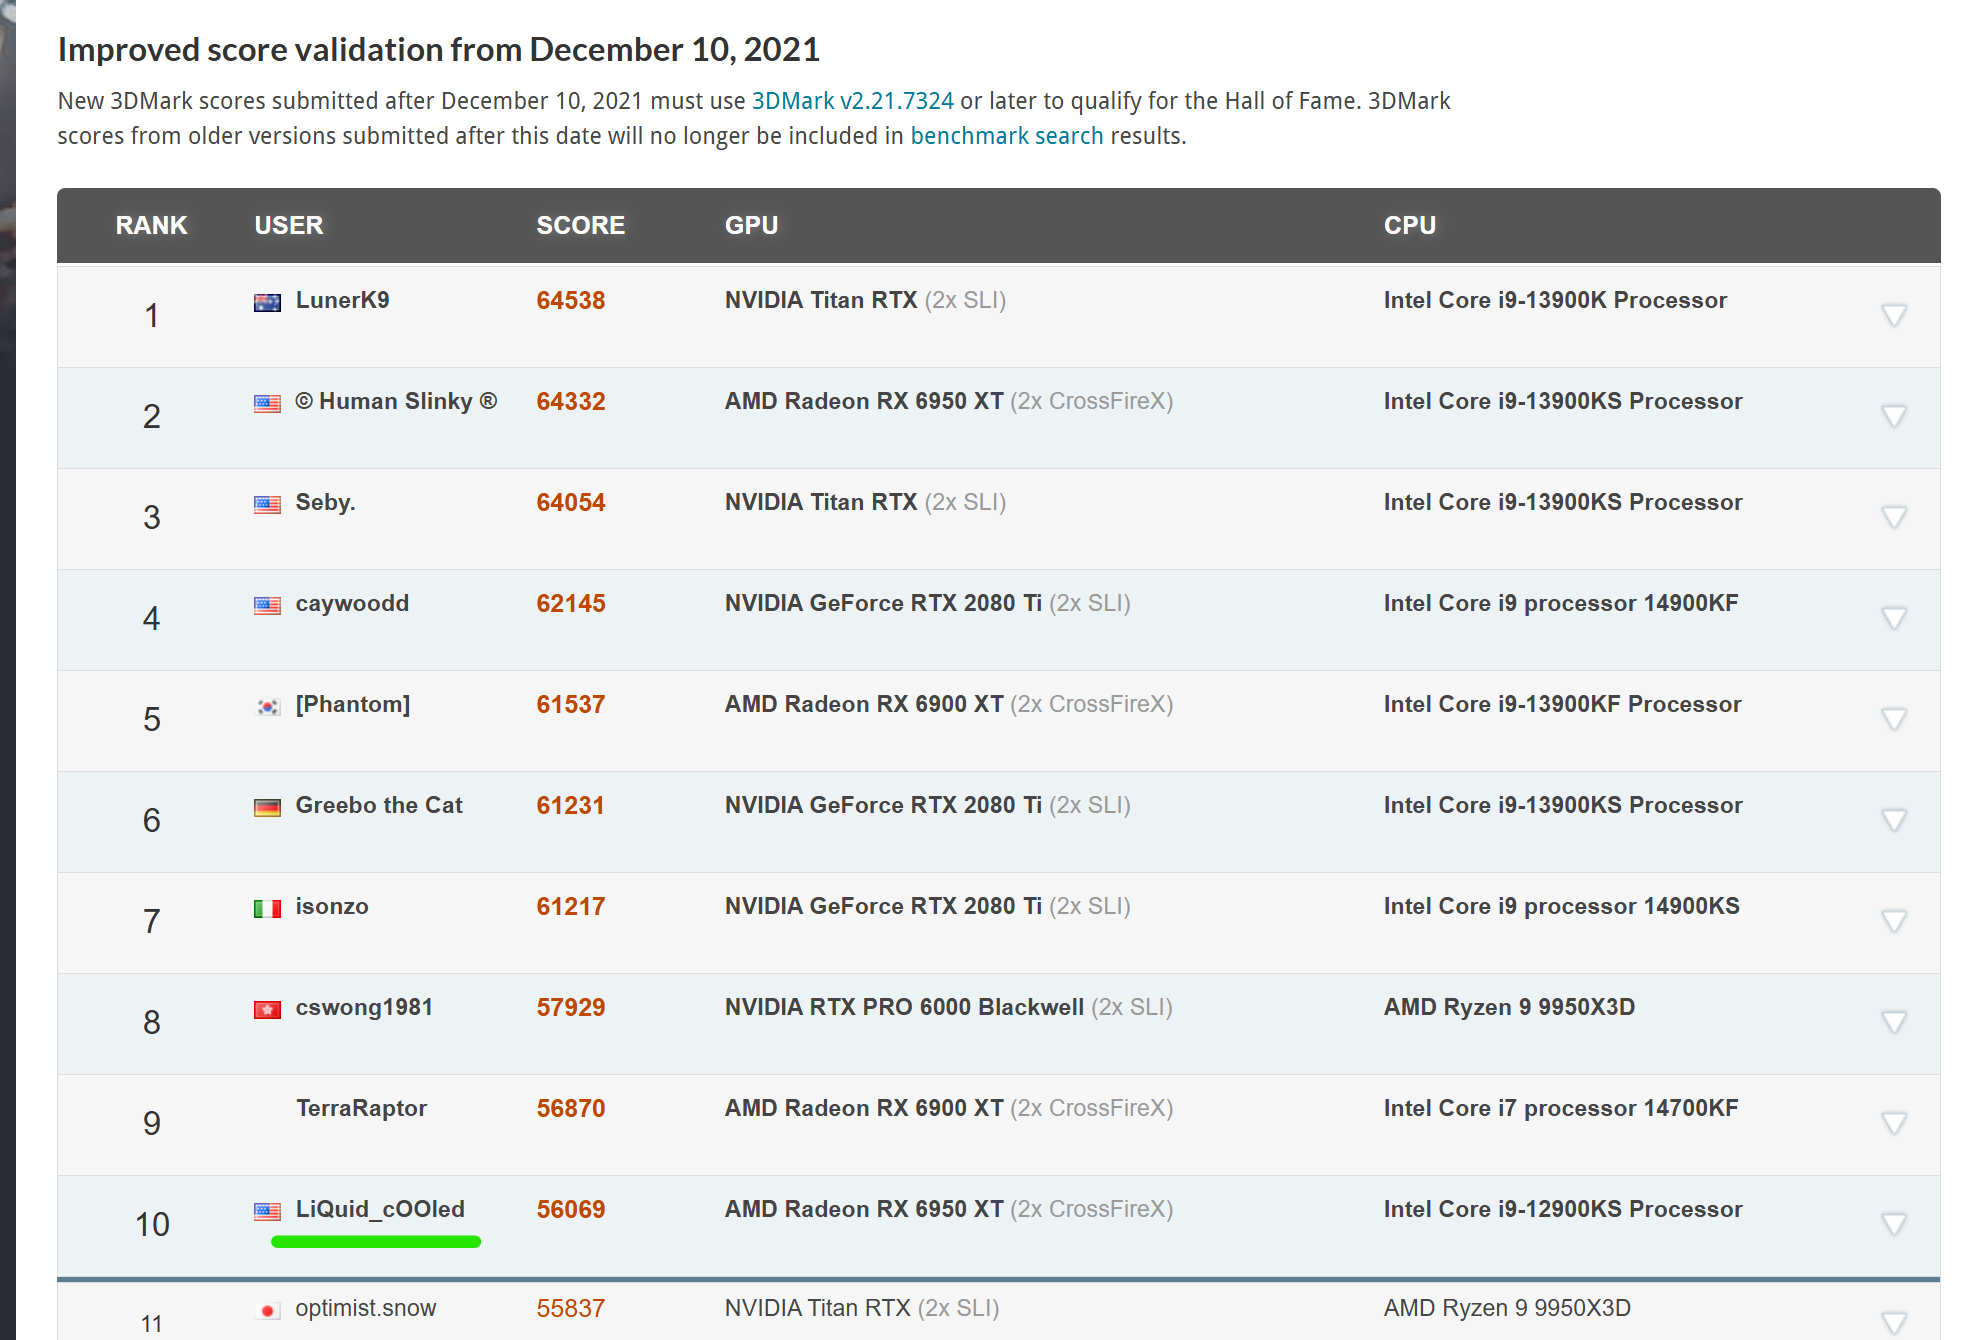The height and width of the screenshot is (1340, 1972).
Task: Open the 3DMark v2.21.7324 link
Action: click(852, 101)
